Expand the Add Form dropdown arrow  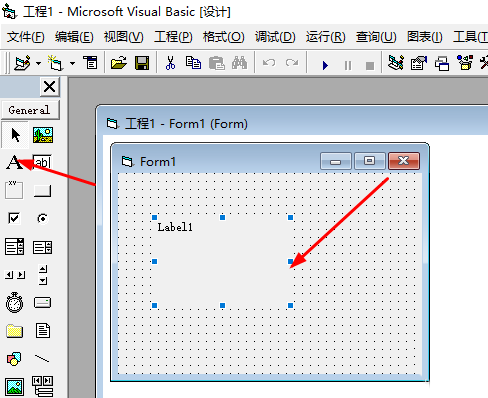[x=72, y=63]
